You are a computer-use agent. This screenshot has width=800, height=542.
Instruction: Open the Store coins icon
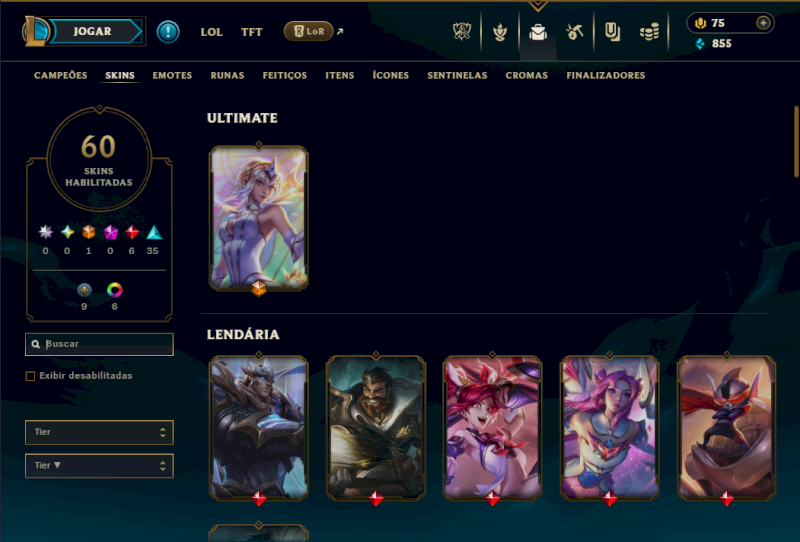click(649, 32)
